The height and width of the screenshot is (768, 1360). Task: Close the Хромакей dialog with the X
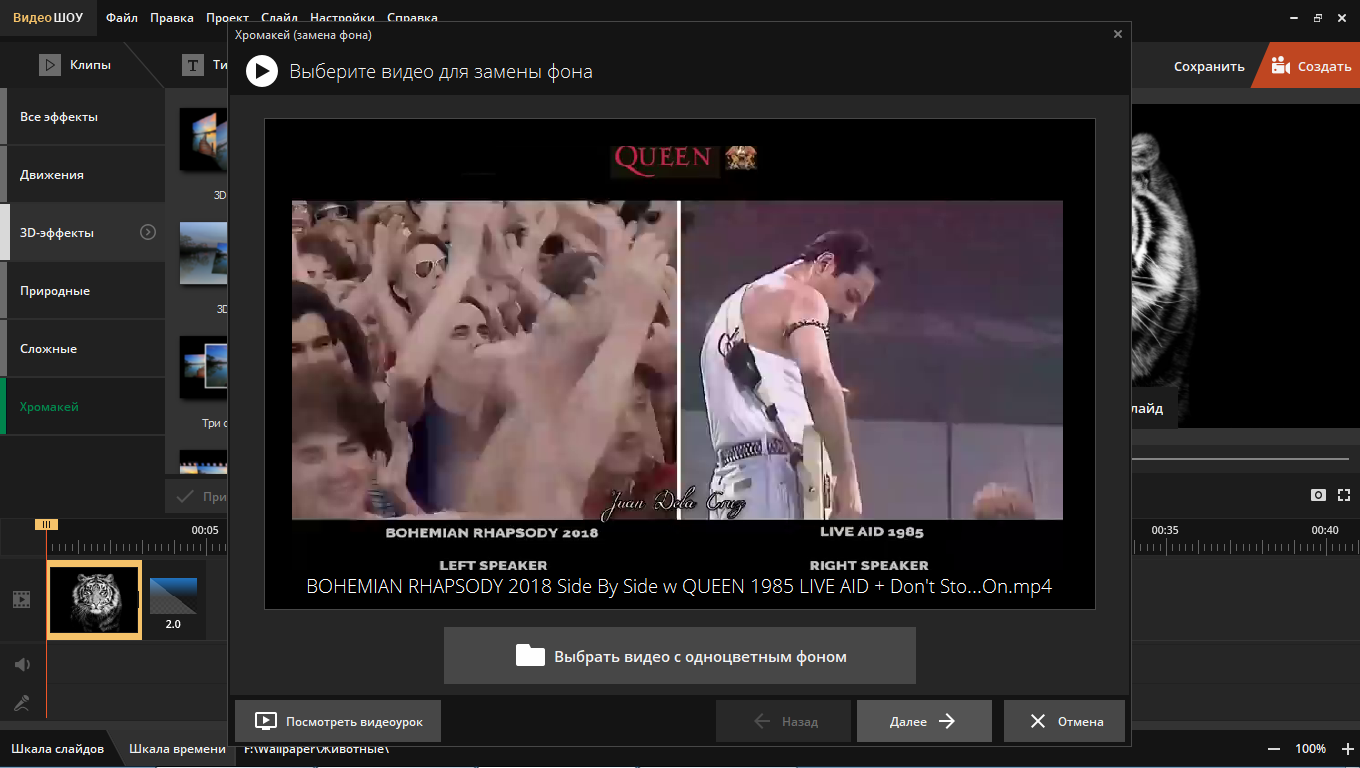coord(1118,34)
